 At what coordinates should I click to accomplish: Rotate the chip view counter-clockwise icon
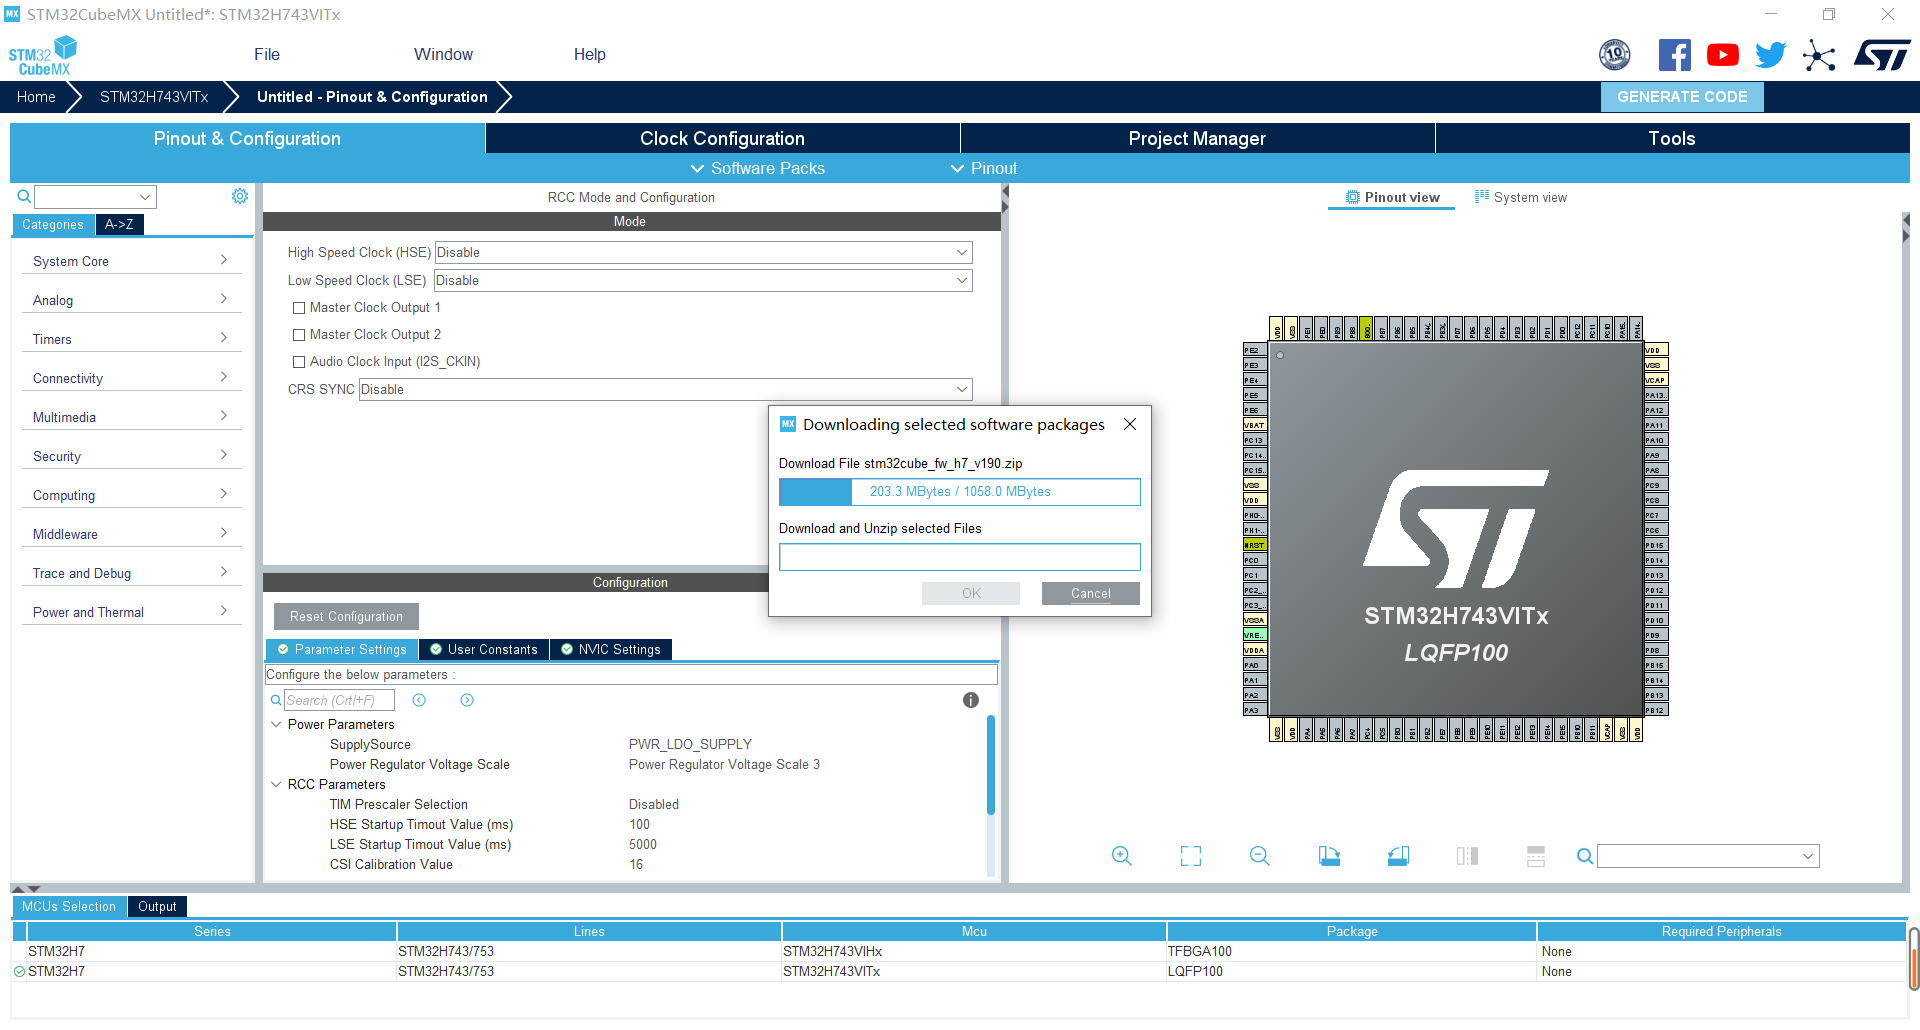click(1398, 856)
